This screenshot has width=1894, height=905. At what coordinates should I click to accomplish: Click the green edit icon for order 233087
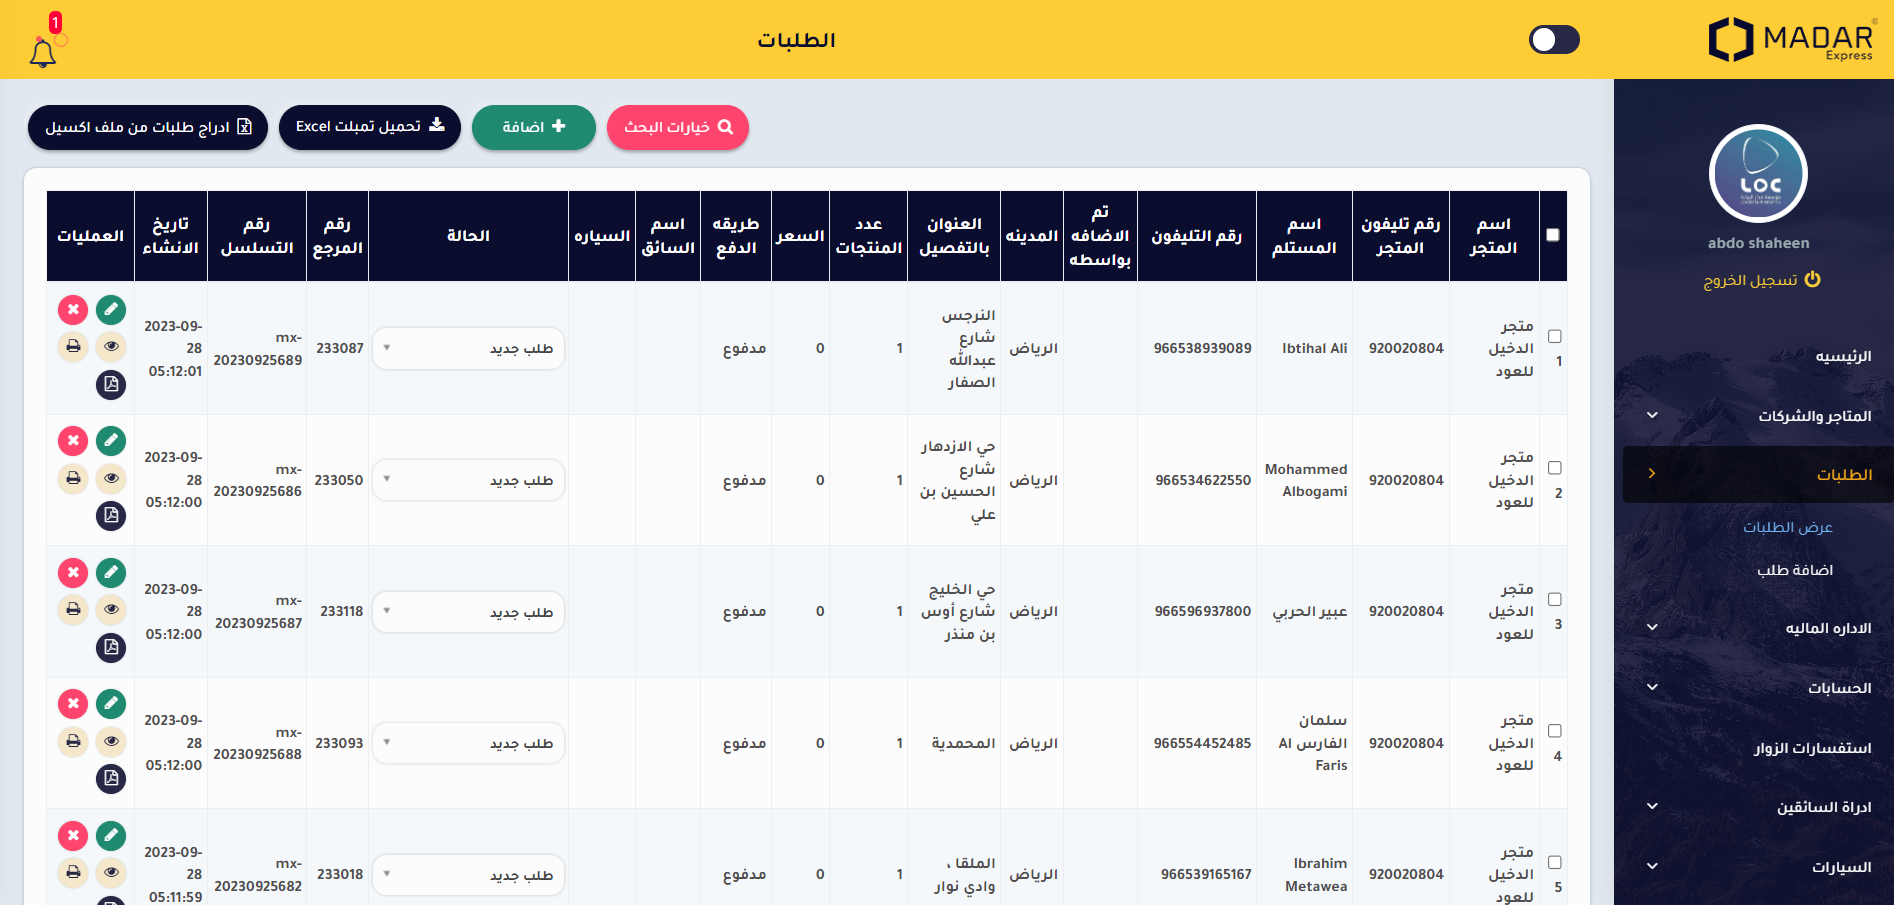pos(111,310)
